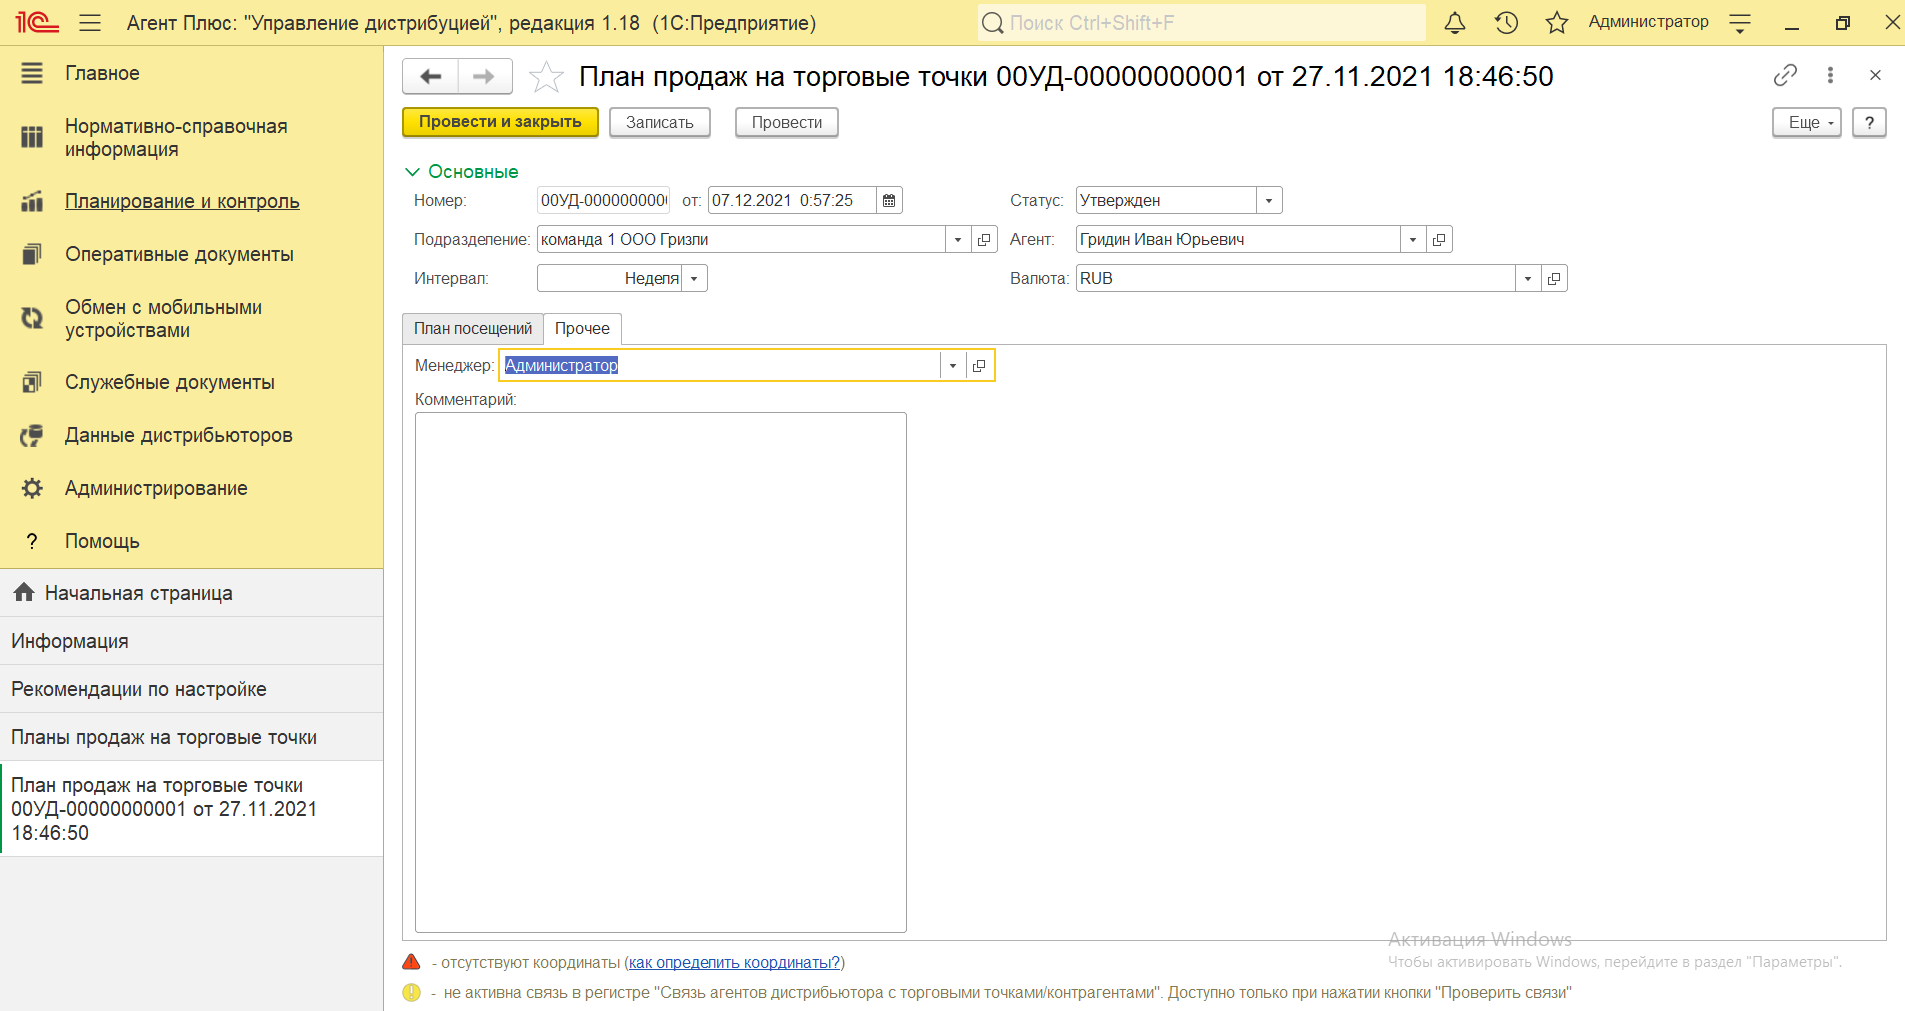Switch to План посещений tab
Screen dimensions: 1905x1011
(473, 328)
